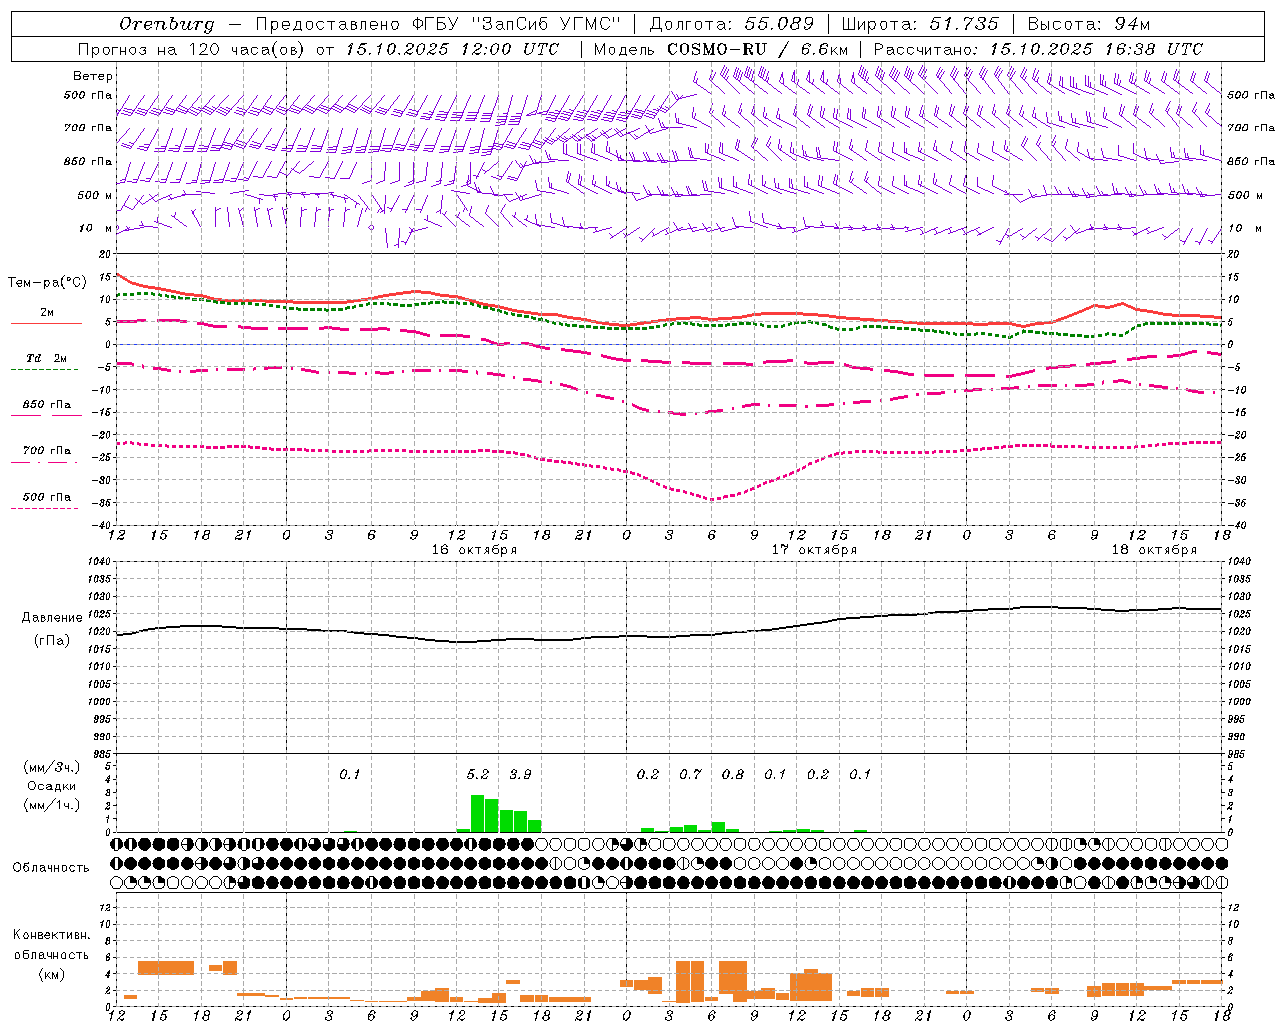Viewport: 1280px width, 1024px height.
Task: Click the '16 октября' date label
Action: [x=474, y=550]
